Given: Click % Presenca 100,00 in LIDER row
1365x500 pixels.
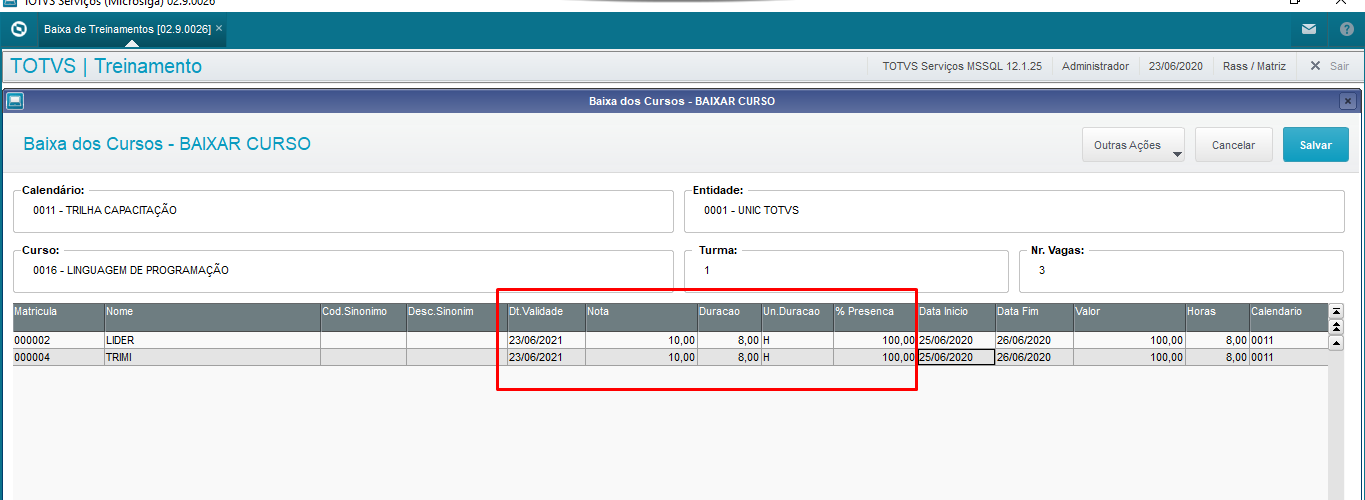Looking at the screenshot, I should click(x=875, y=340).
